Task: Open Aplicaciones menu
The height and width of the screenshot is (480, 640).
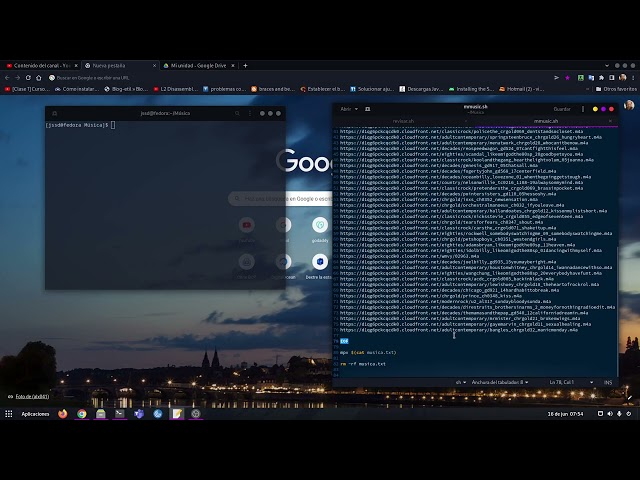Action: (35, 414)
